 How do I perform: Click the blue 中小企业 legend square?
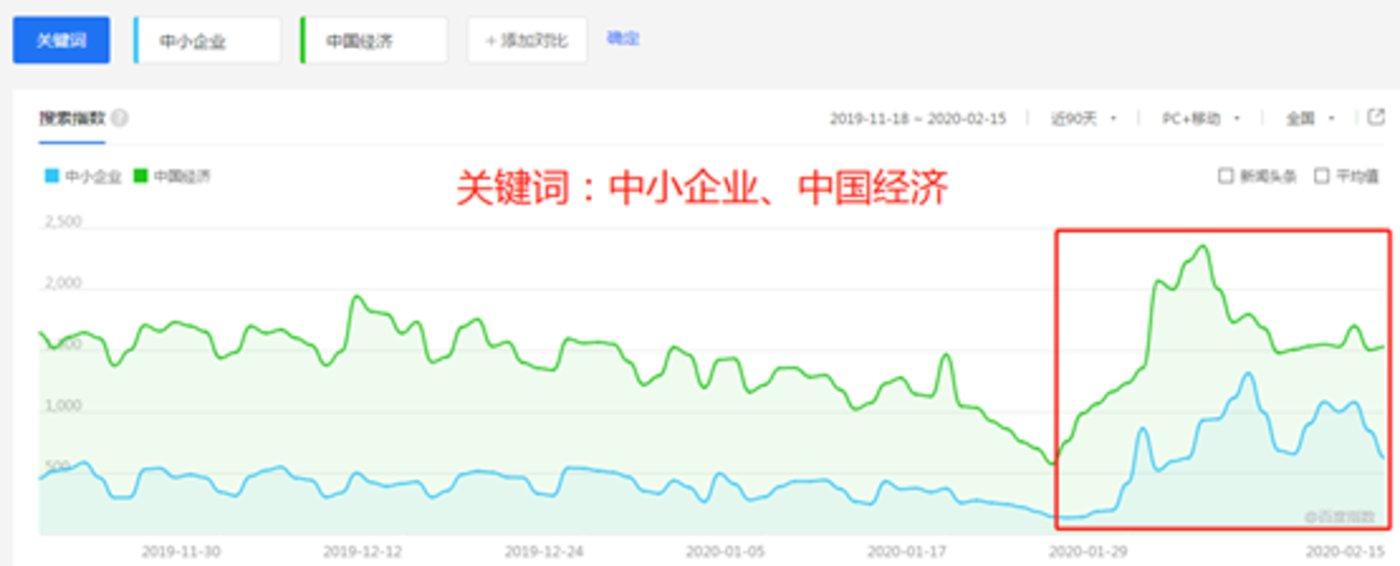51,177
